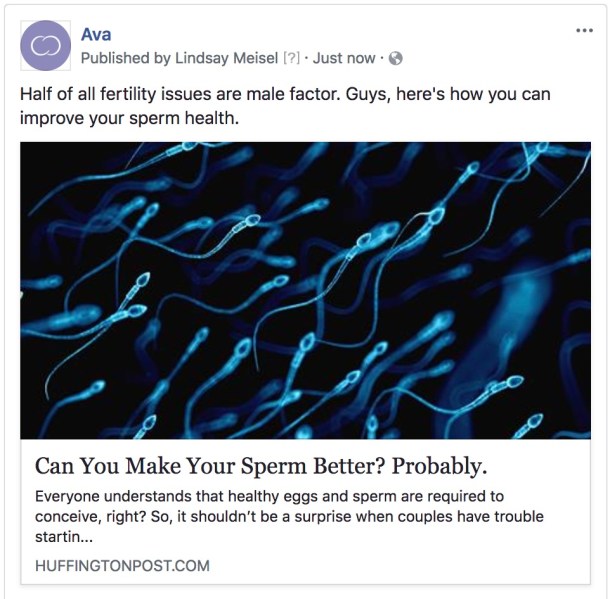This screenshot has height=599, width=610.
Task: Open the Ava page profile logo
Action: [x=46, y=46]
